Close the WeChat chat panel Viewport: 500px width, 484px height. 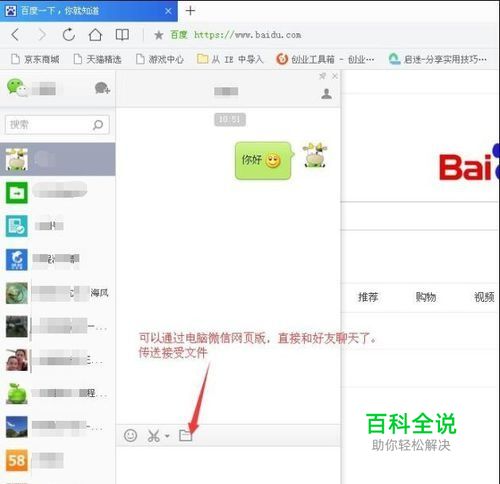pyautogui.click(x=335, y=76)
